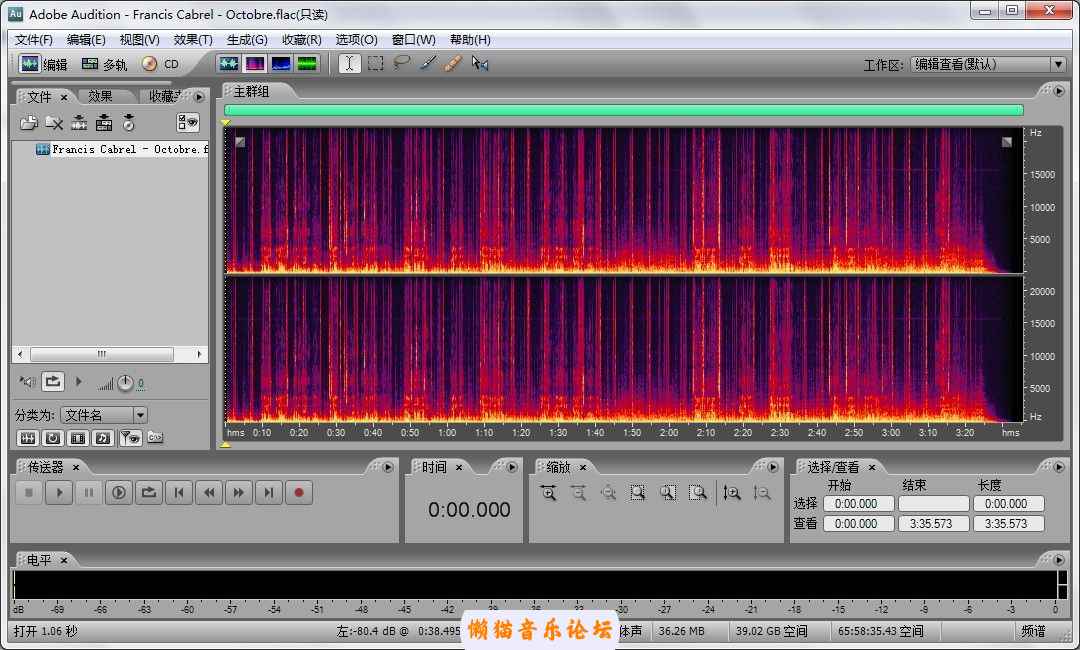The width and height of the screenshot is (1080, 650).
Task: Open the 工作区 workspace dropdown
Action: coord(1058,64)
